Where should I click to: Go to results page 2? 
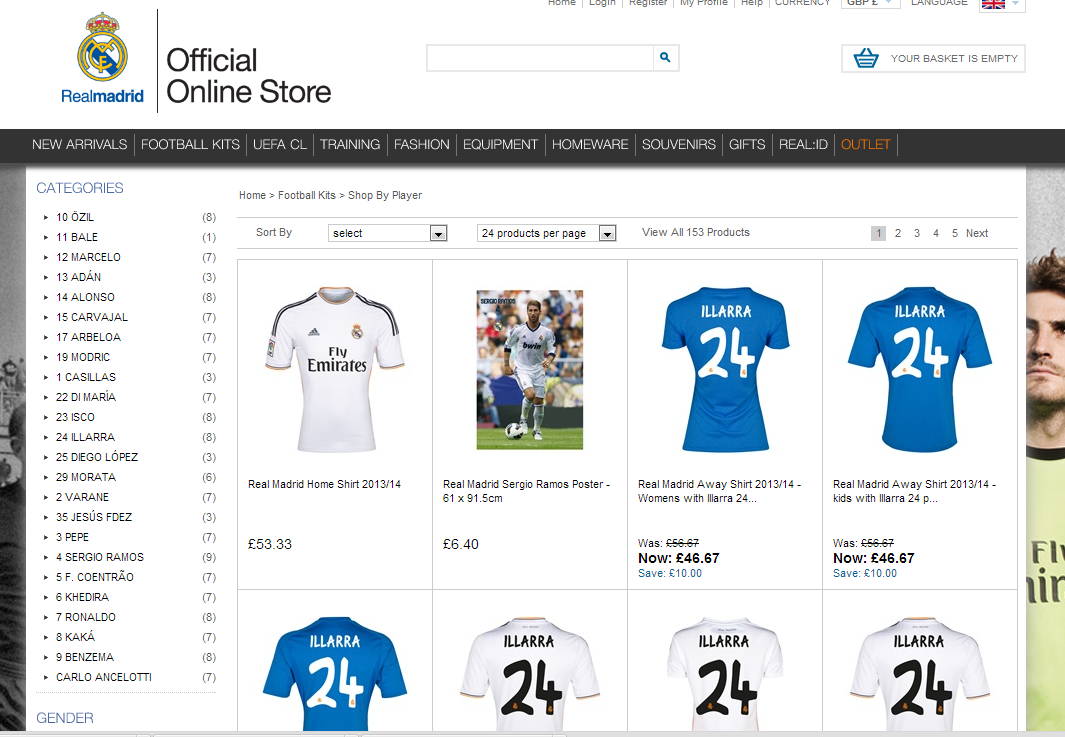pos(898,233)
